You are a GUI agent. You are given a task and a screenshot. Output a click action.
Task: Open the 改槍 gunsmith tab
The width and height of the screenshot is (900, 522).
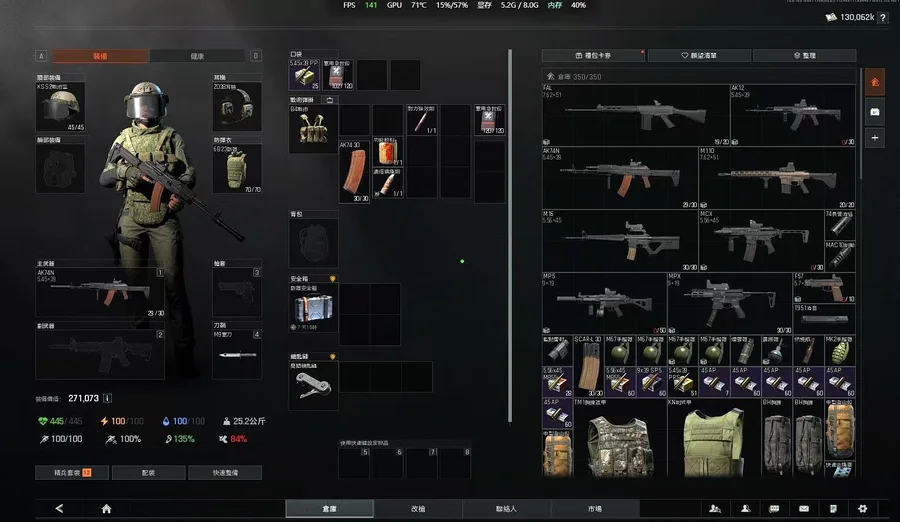418,508
